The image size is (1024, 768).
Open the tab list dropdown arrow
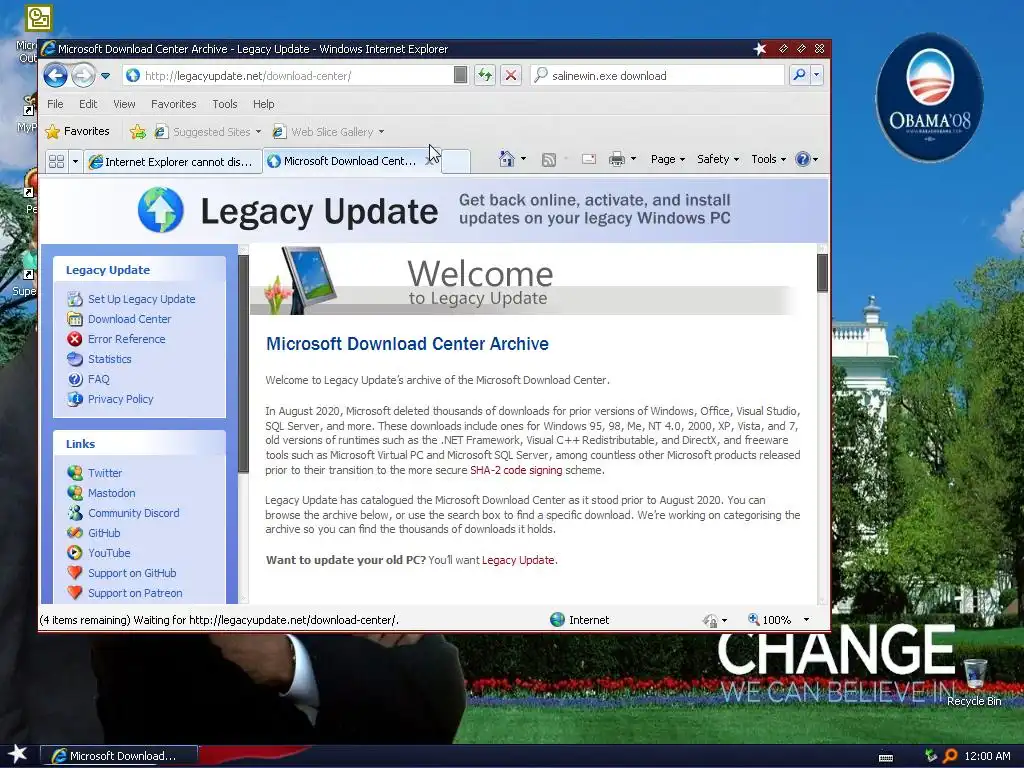pyautogui.click(x=75, y=161)
